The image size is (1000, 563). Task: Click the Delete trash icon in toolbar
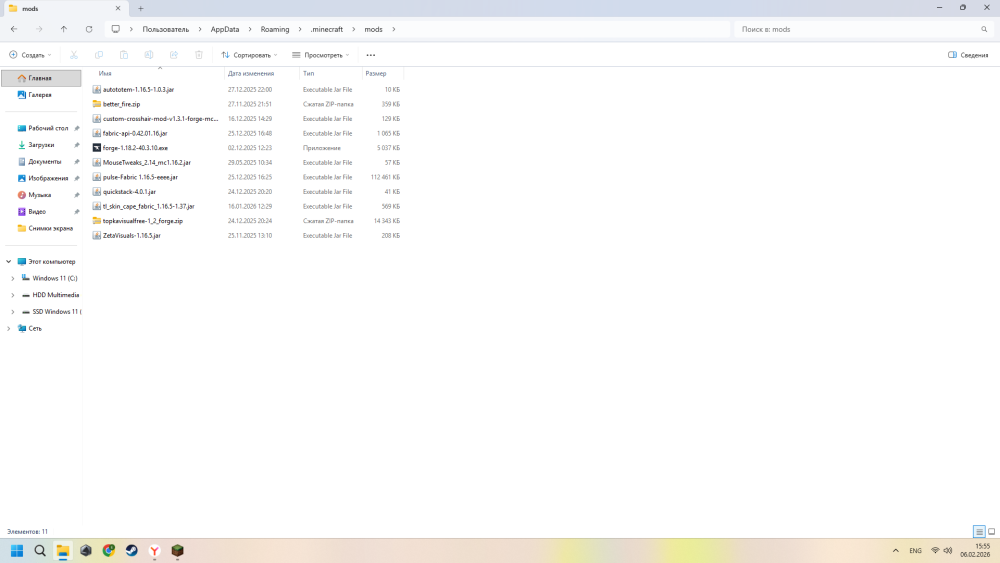[x=199, y=55]
